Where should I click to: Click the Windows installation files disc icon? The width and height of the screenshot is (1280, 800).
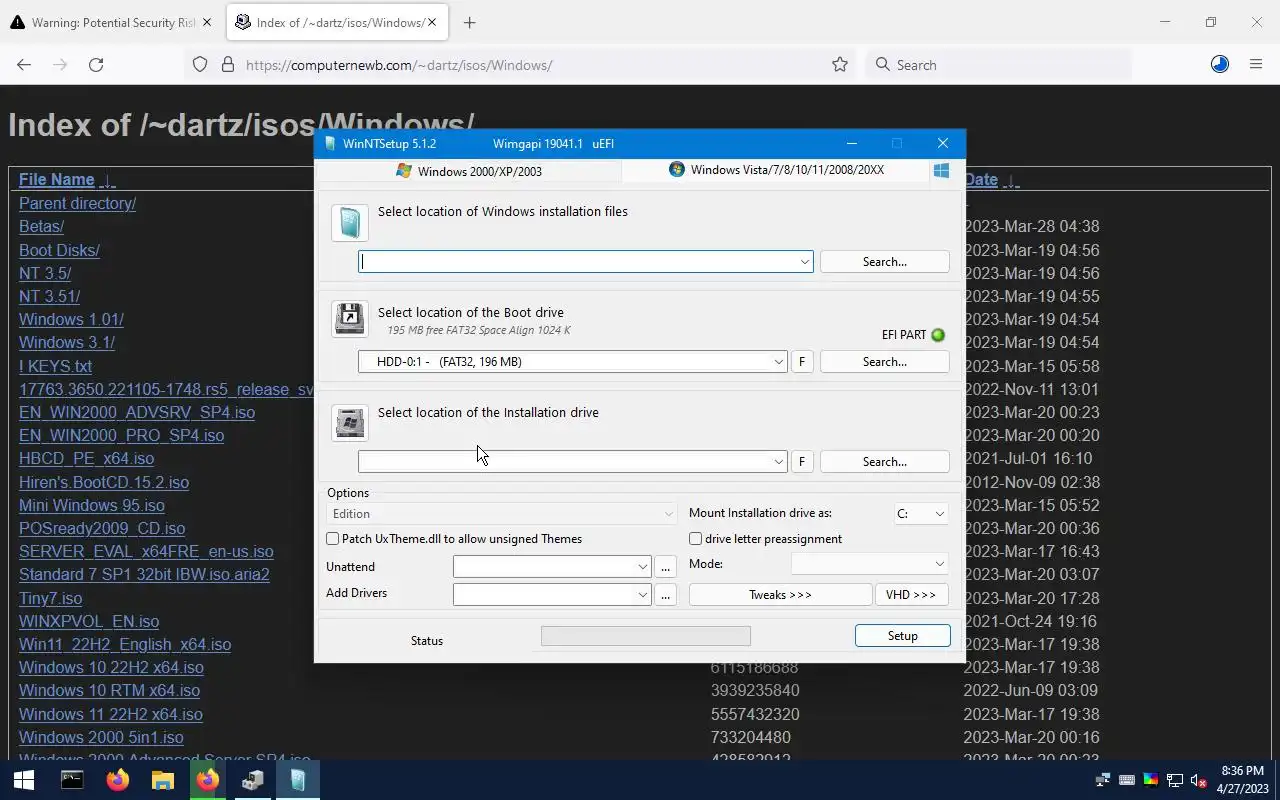click(x=350, y=223)
